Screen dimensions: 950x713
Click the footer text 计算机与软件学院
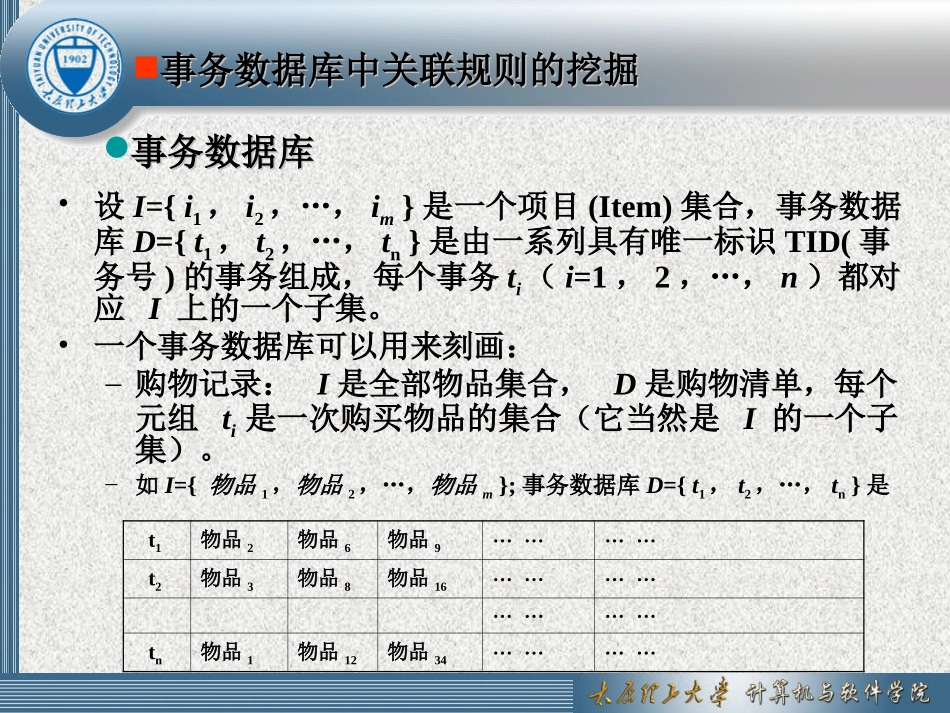[837, 693]
